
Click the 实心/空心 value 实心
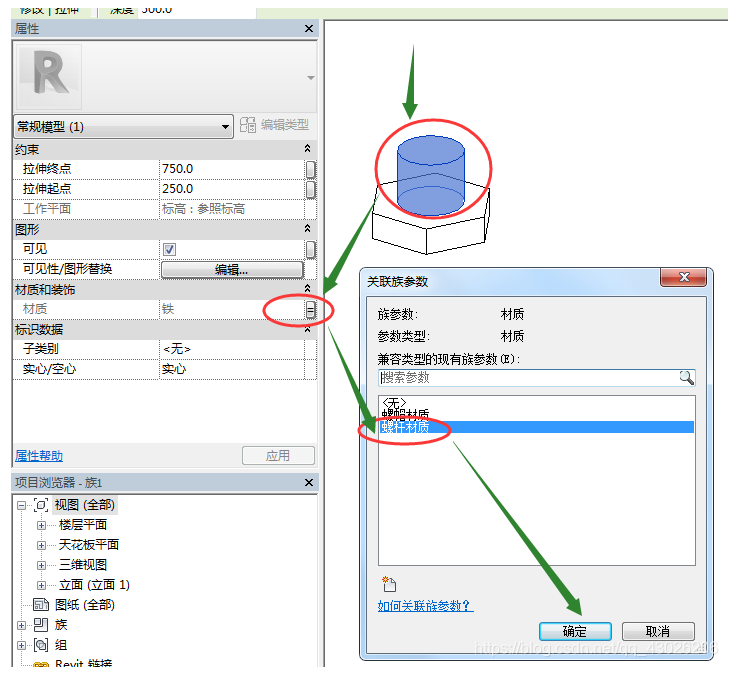[232, 369]
